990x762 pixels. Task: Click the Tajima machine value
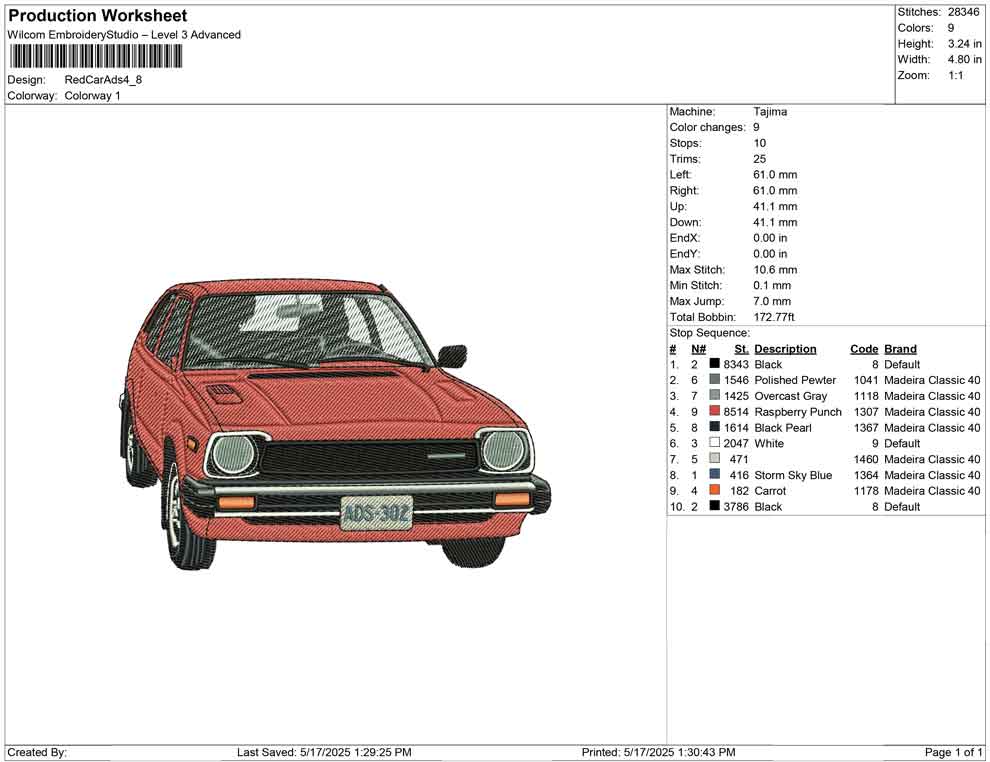770,112
